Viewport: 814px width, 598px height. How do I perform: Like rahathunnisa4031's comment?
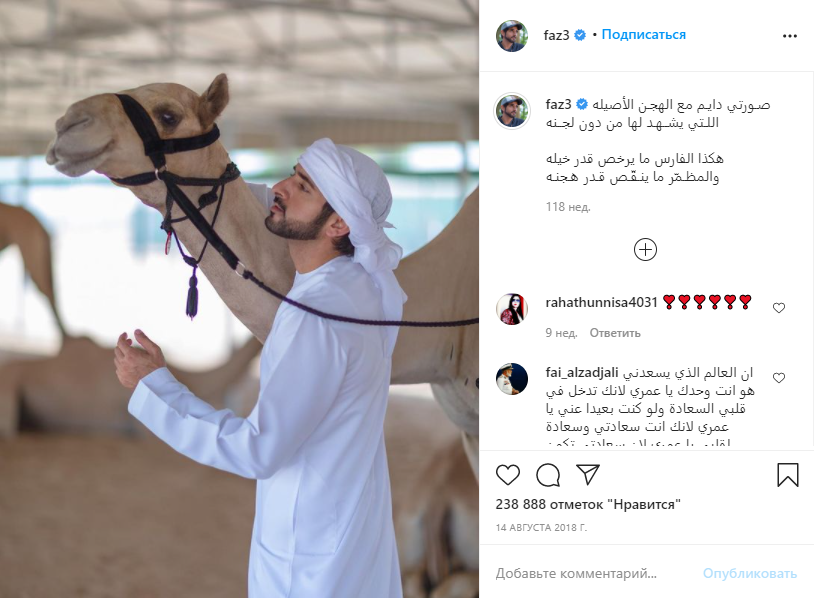(779, 308)
